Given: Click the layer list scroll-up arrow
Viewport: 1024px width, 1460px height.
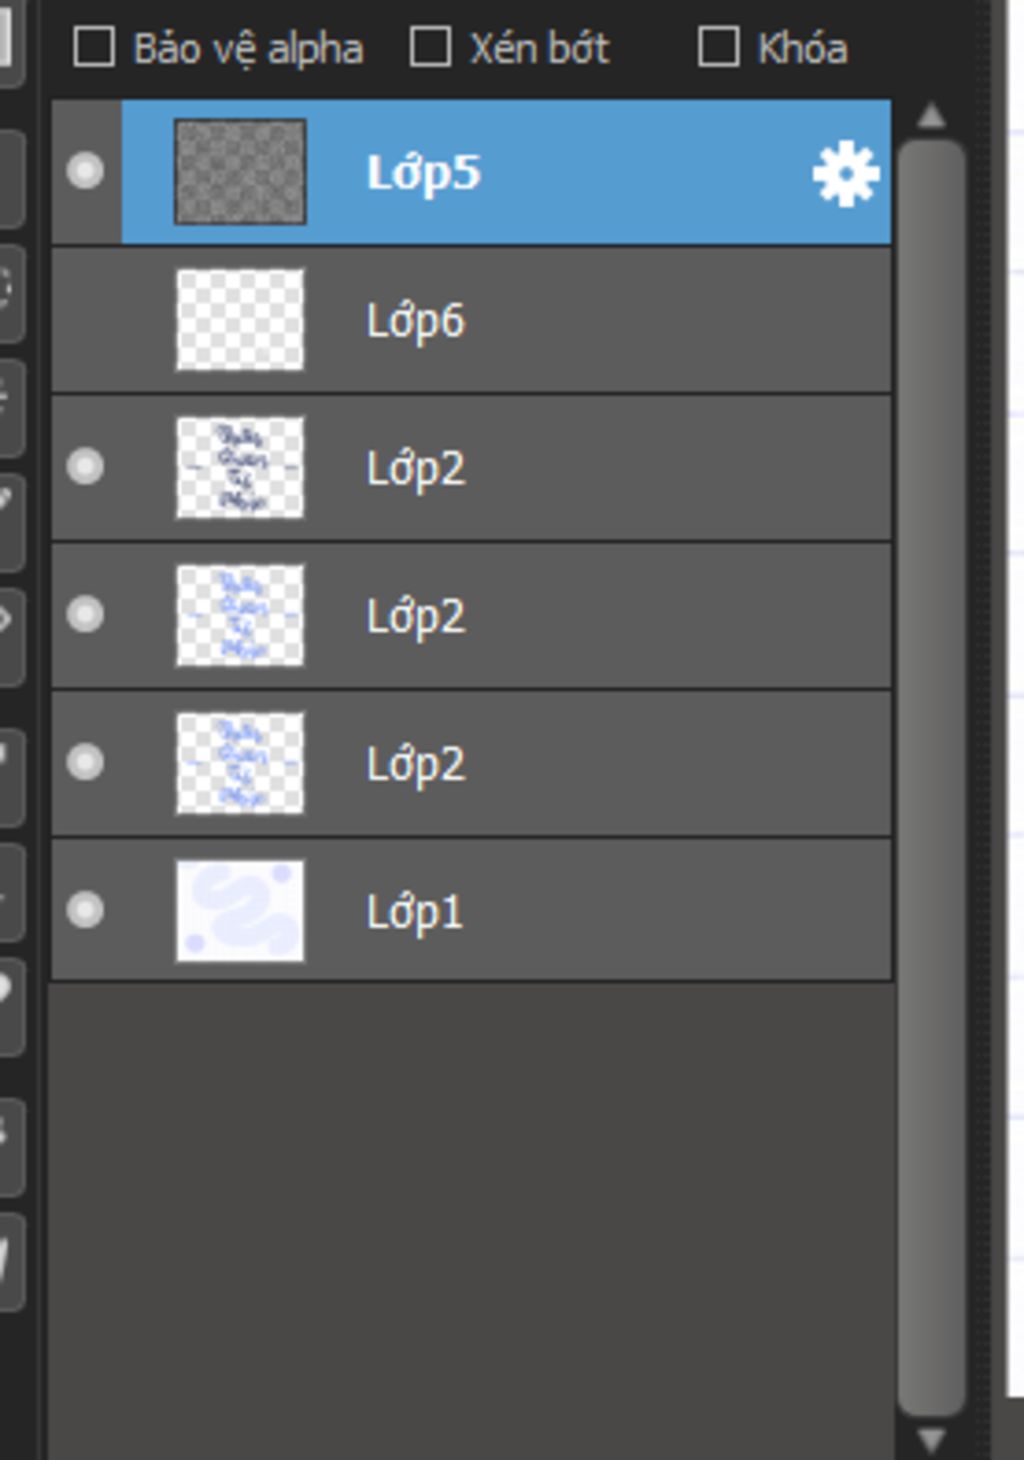Looking at the screenshot, I should [931, 117].
